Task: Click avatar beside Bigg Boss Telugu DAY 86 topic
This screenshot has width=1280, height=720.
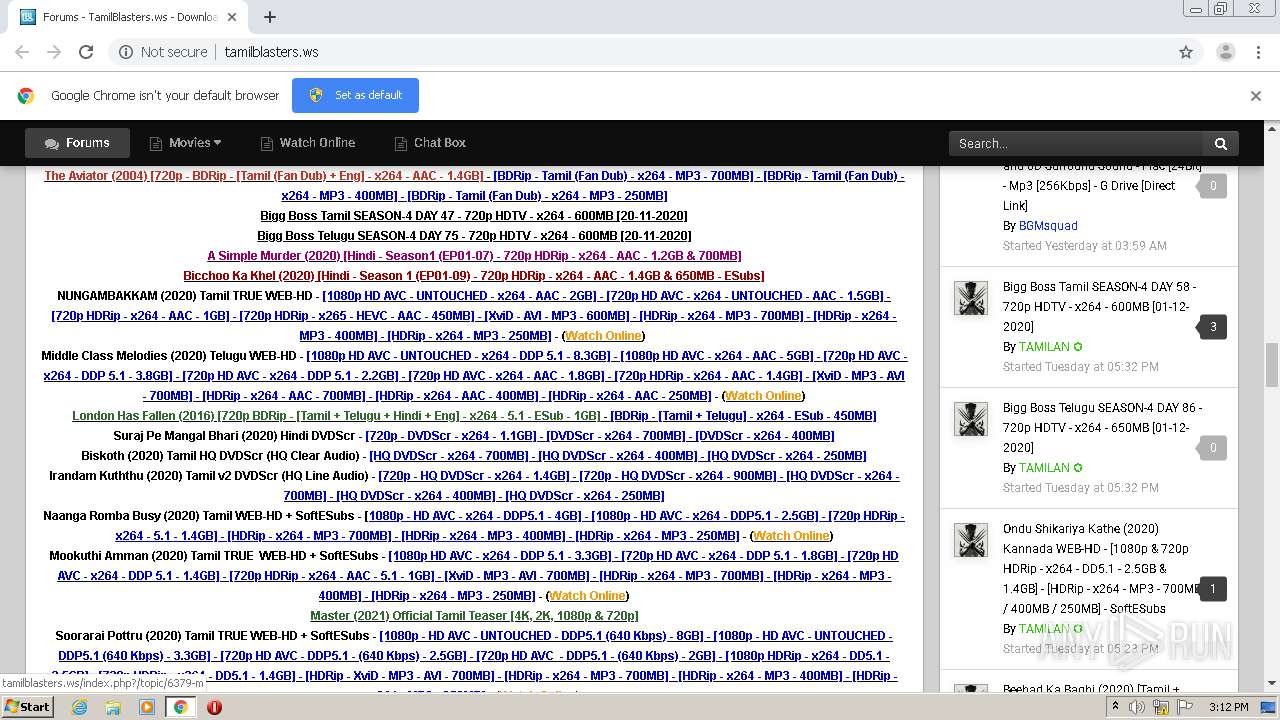Action: [x=971, y=419]
